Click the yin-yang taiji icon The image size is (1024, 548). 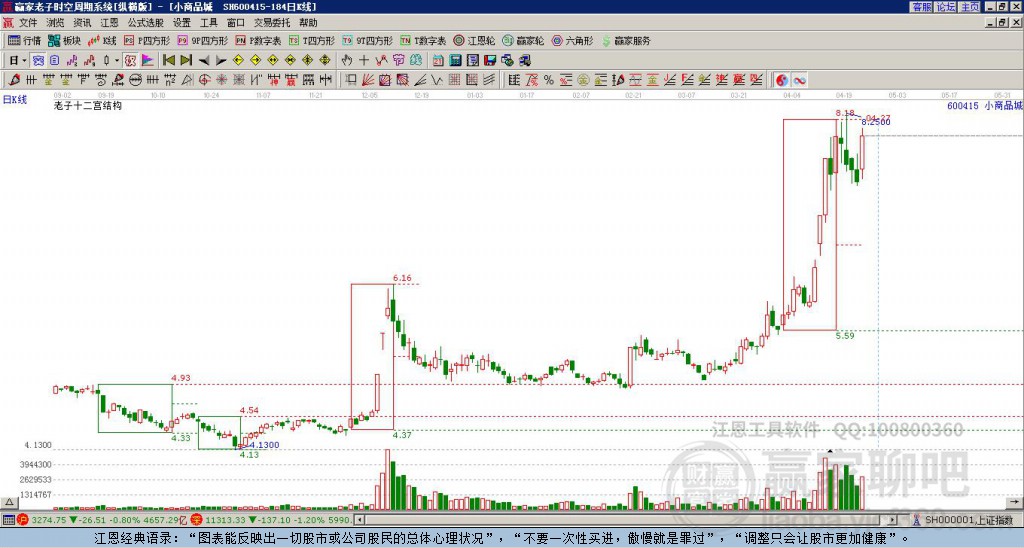[782, 80]
